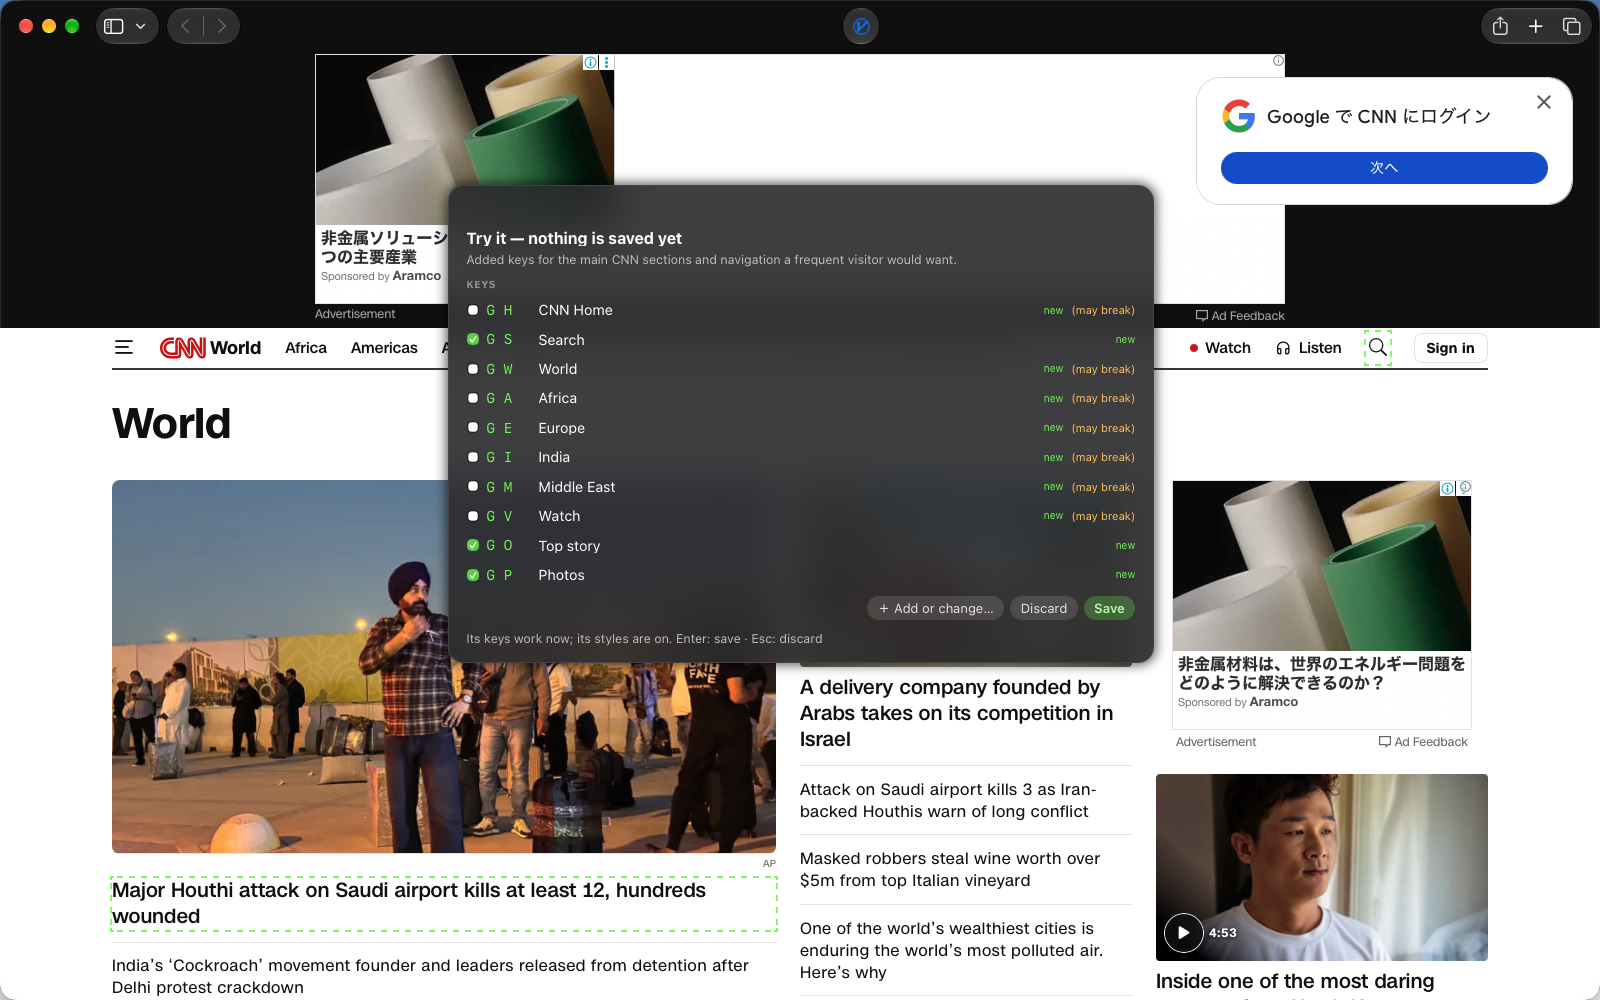This screenshot has height=1000, width=1600.
Task: Click Add or change… button
Action: click(936, 608)
